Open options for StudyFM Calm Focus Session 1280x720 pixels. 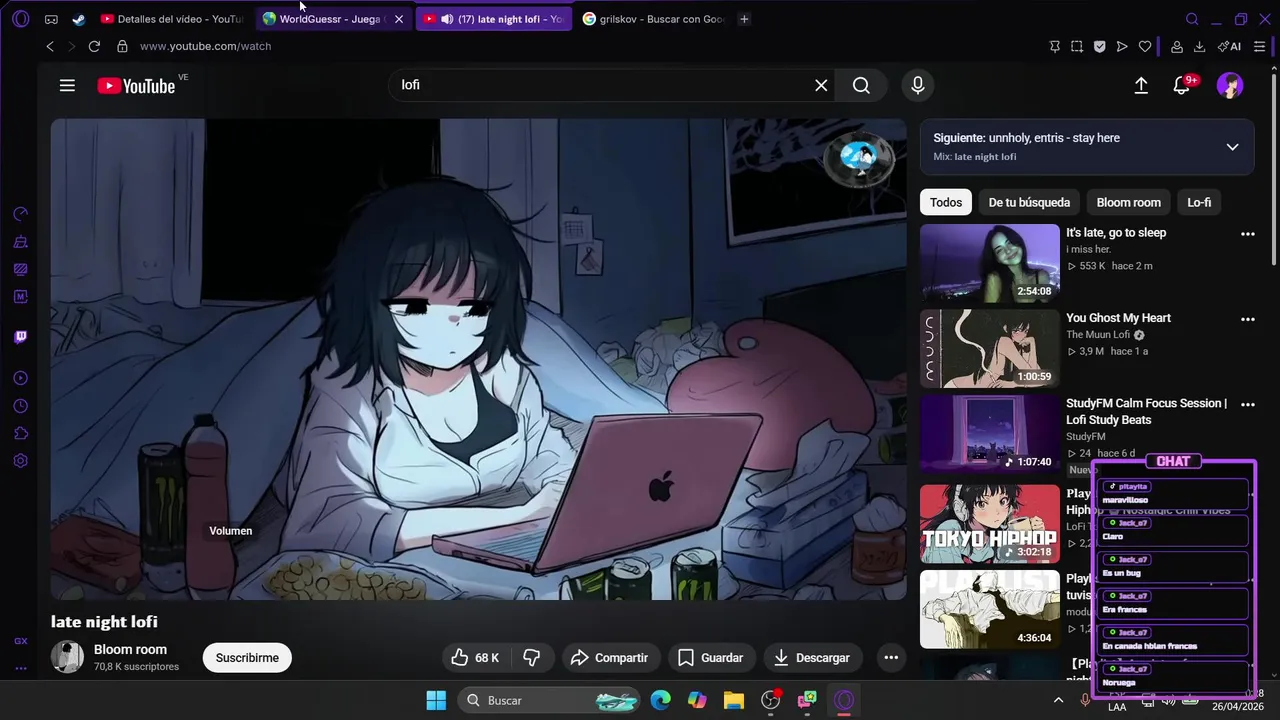tap(1247, 405)
